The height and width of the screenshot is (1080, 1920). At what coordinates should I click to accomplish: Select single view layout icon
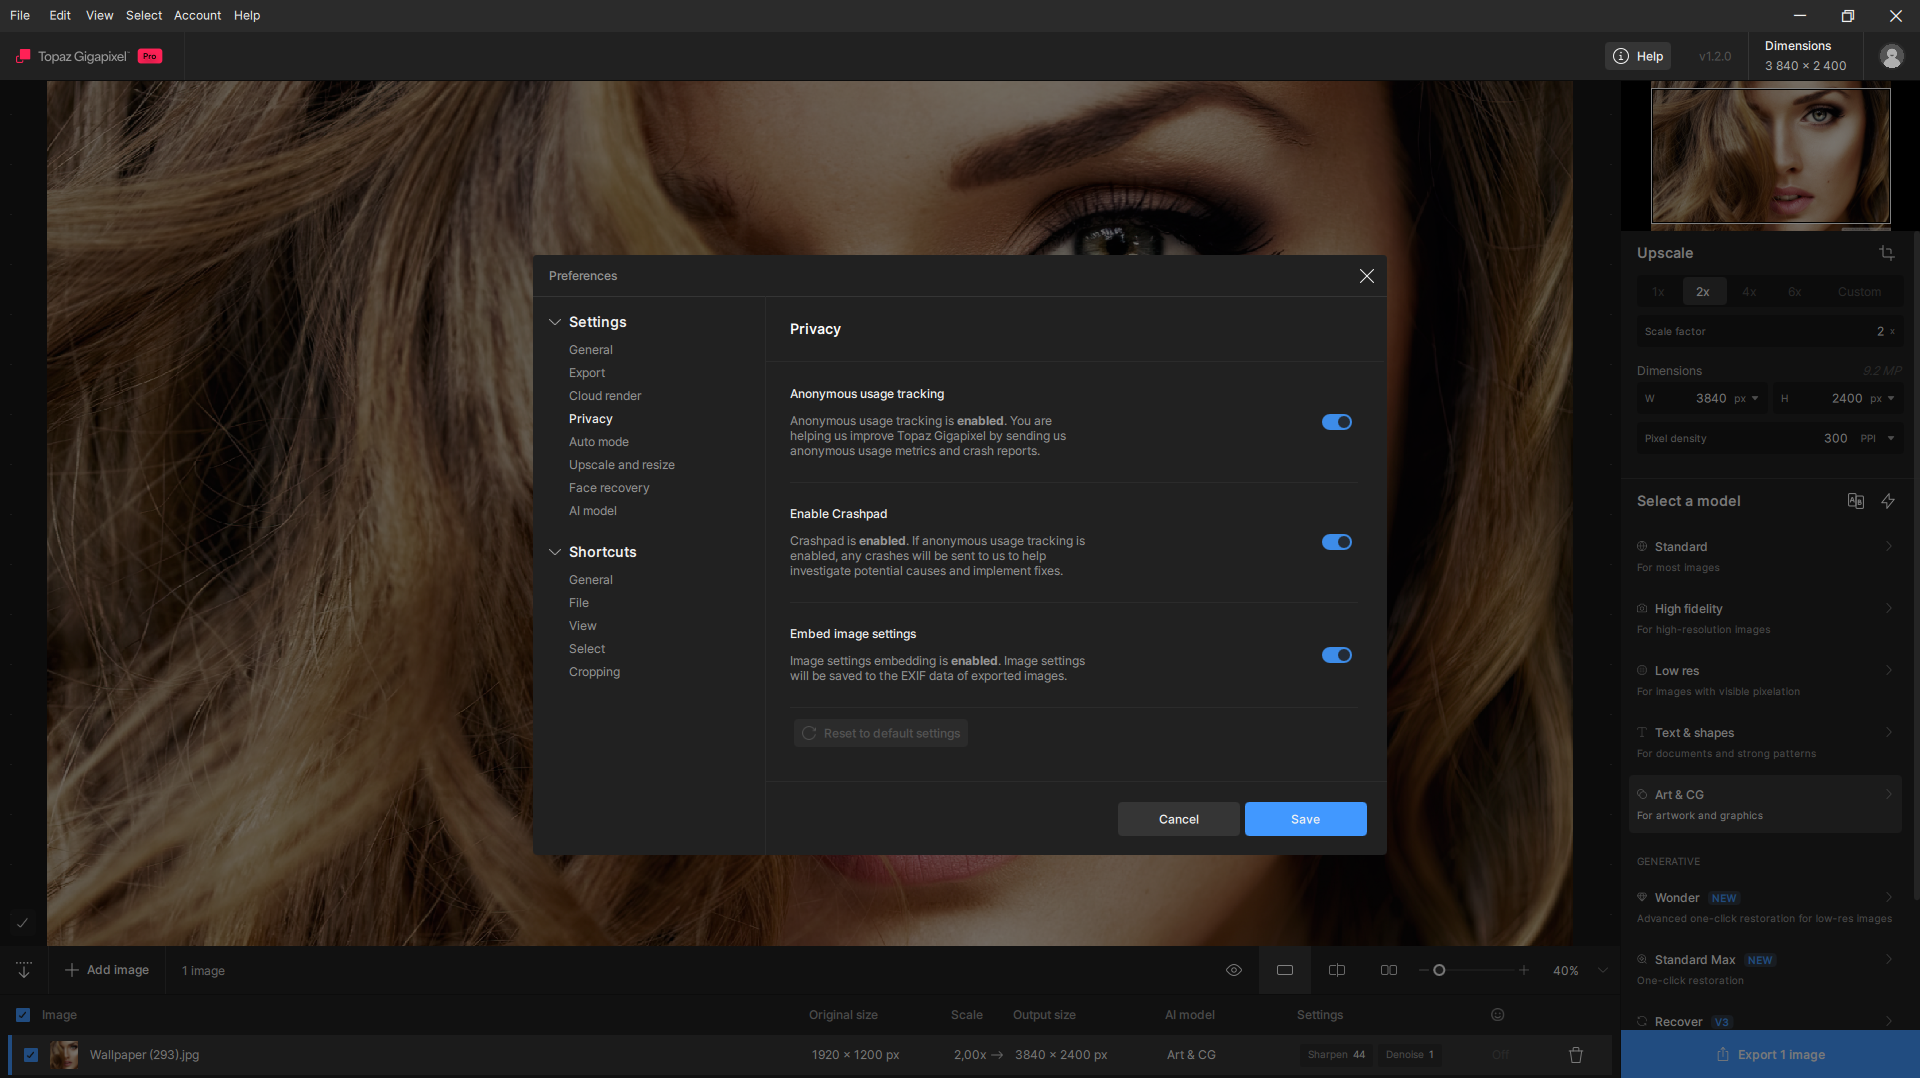click(1285, 970)
